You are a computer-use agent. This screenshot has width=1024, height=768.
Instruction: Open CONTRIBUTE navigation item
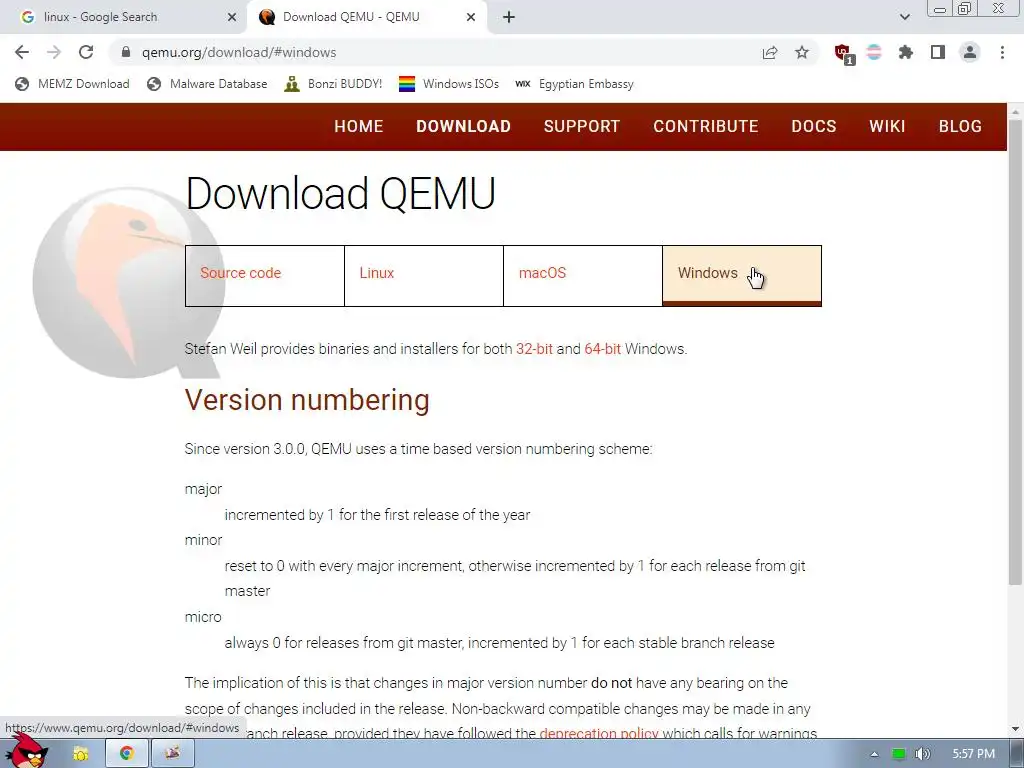[705, 126]
